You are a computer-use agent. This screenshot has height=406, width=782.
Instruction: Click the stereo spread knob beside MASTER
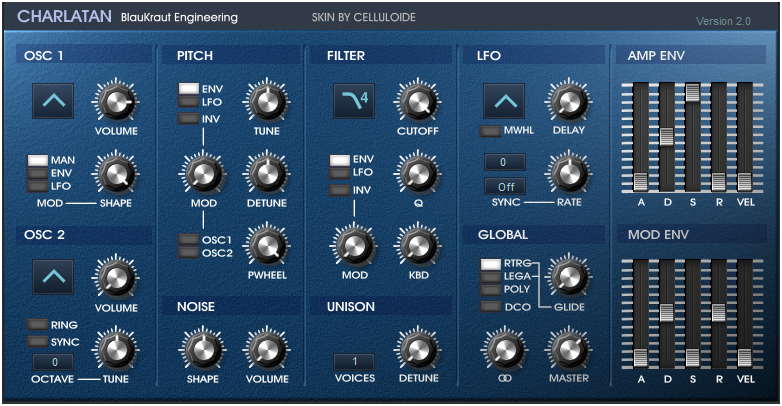[x=505, y=349]
